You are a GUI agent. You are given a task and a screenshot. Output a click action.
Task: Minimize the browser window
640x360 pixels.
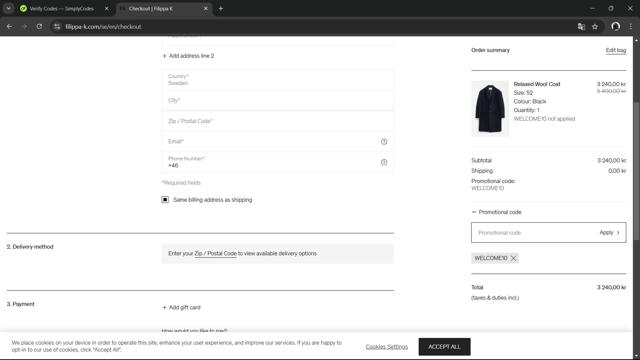tap(592, 8)
